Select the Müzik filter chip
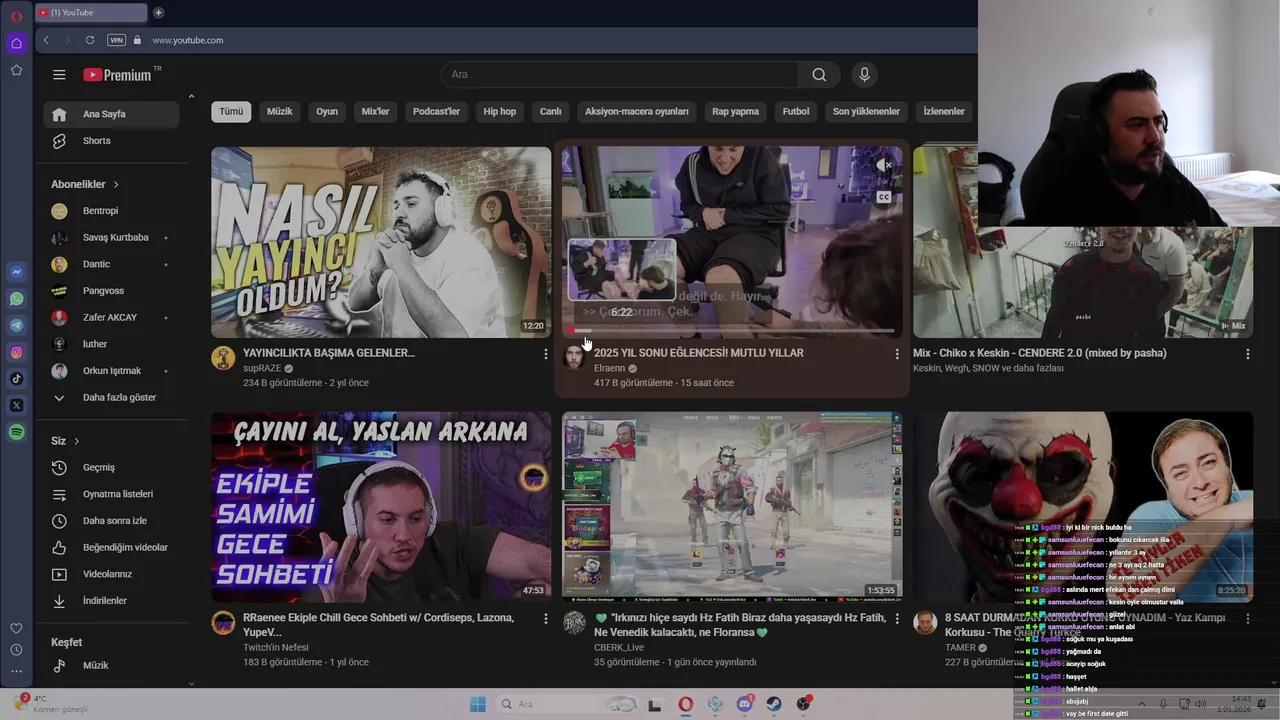Viewport: 1280px width, 720px height. 280,112
